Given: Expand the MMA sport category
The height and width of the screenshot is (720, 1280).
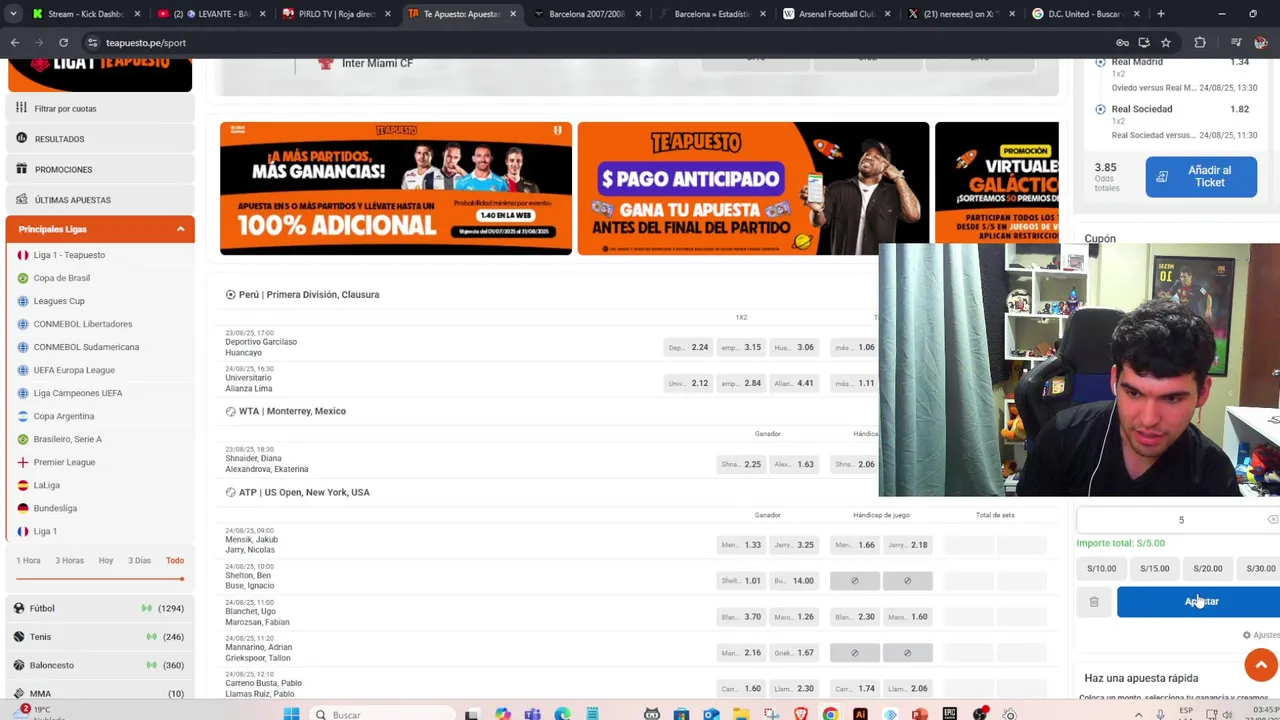Looking at the screenshot, I should (x=99, y=693).
